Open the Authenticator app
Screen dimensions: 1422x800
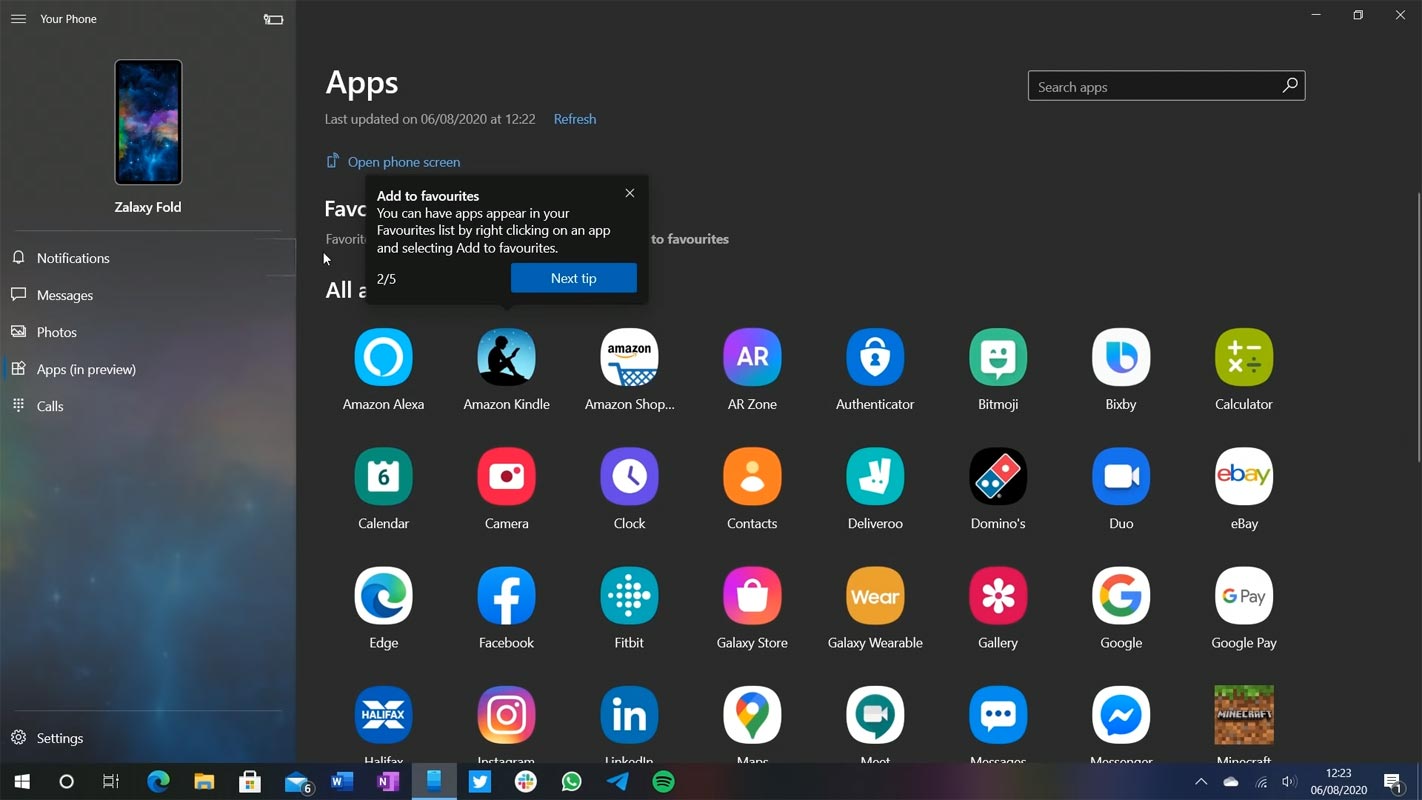[x=875, y=358]
